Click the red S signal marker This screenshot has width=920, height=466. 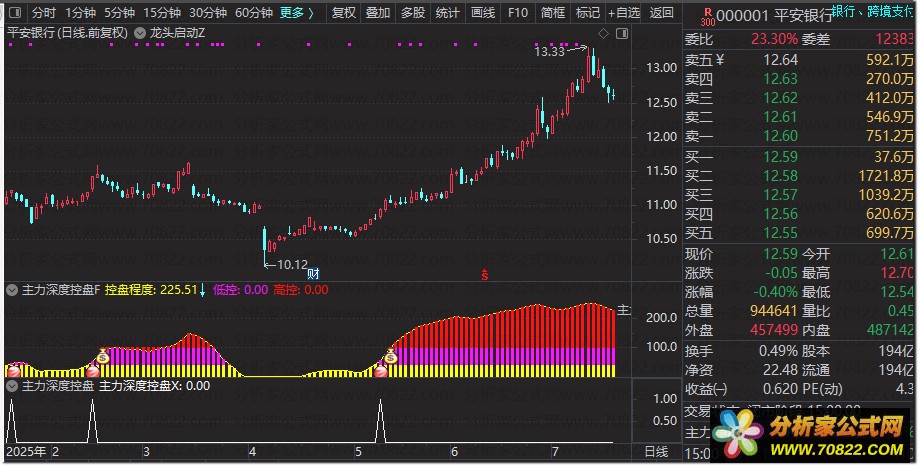click(x=485, y=274)
